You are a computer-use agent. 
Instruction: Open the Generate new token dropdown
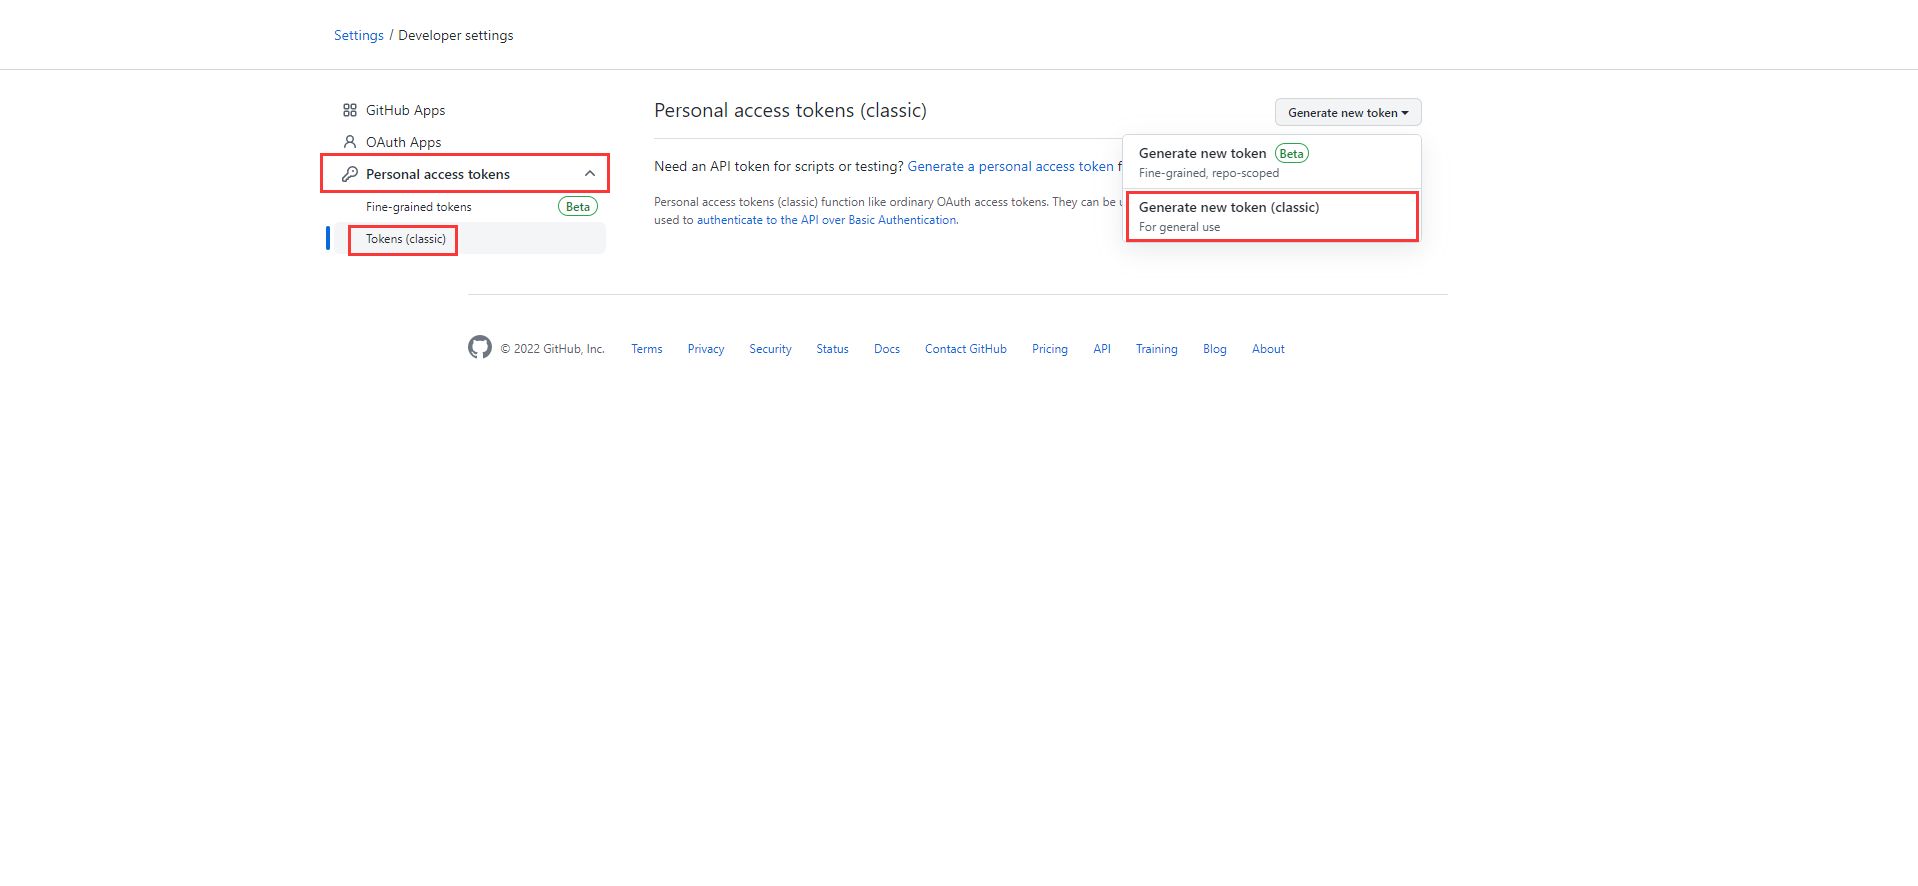1348,112
